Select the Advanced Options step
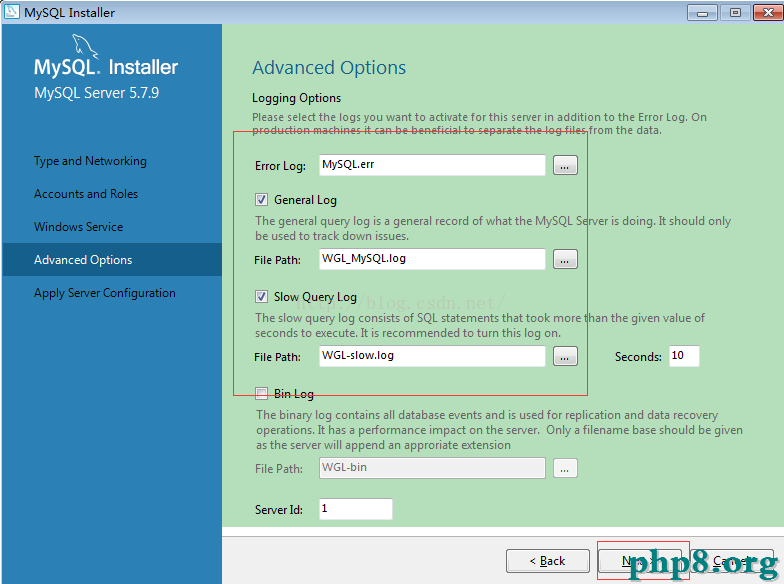Image resolution: width=784 pixels, height=584 pixels. (112, 260)
